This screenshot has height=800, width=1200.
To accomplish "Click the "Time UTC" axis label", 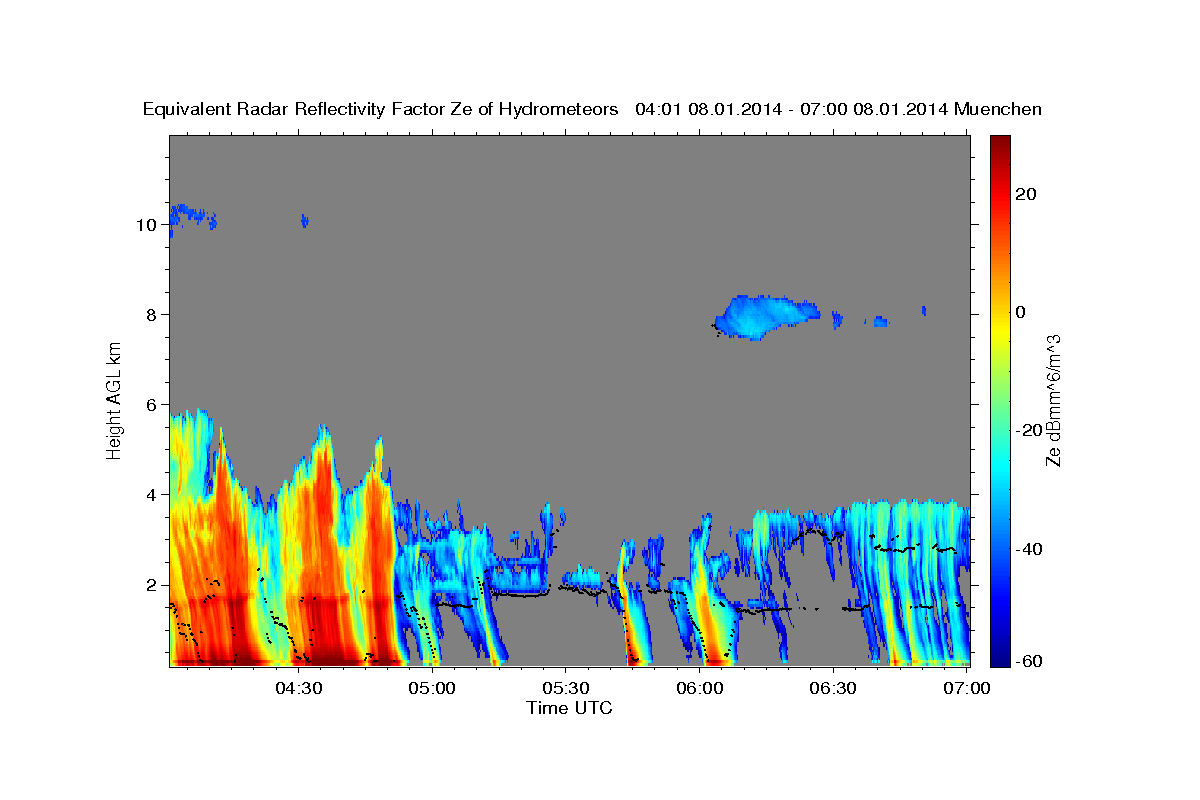I will pos(569,708).
